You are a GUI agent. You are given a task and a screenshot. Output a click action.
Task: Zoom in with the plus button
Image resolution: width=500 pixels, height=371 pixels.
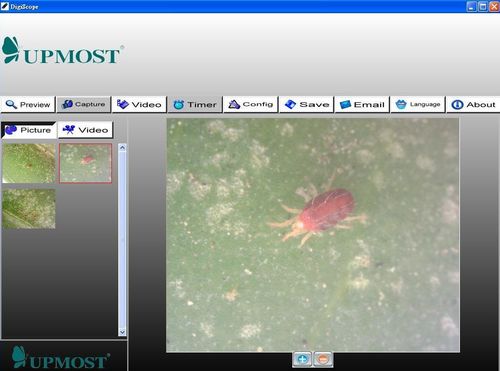coord(302,359)
